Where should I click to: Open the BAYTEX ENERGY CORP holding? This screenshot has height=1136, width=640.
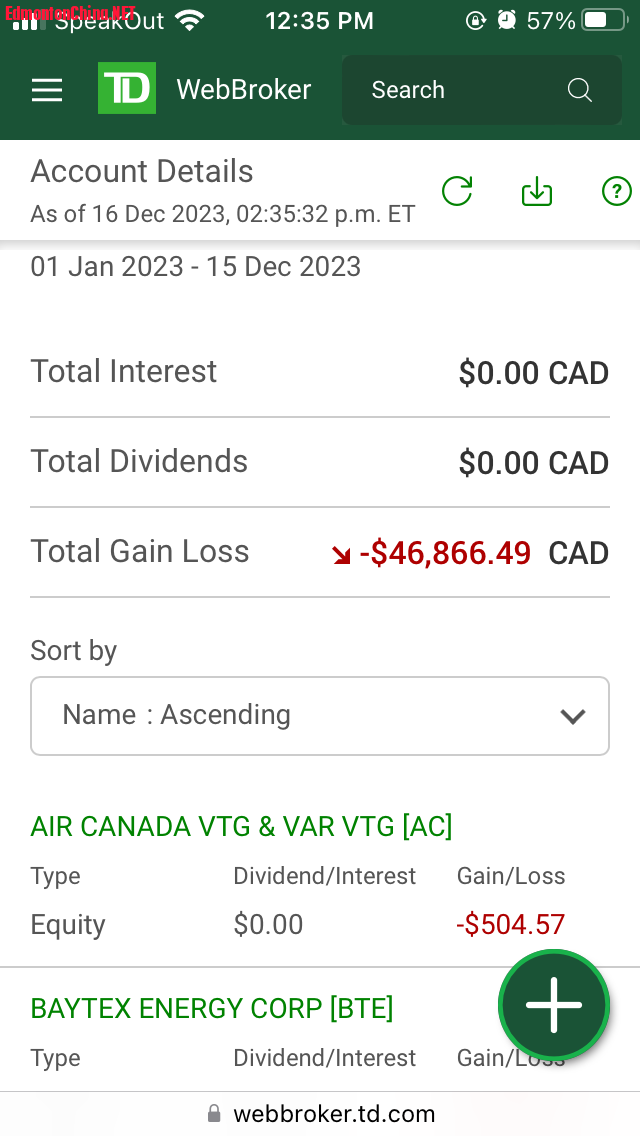pos(212,1008)
